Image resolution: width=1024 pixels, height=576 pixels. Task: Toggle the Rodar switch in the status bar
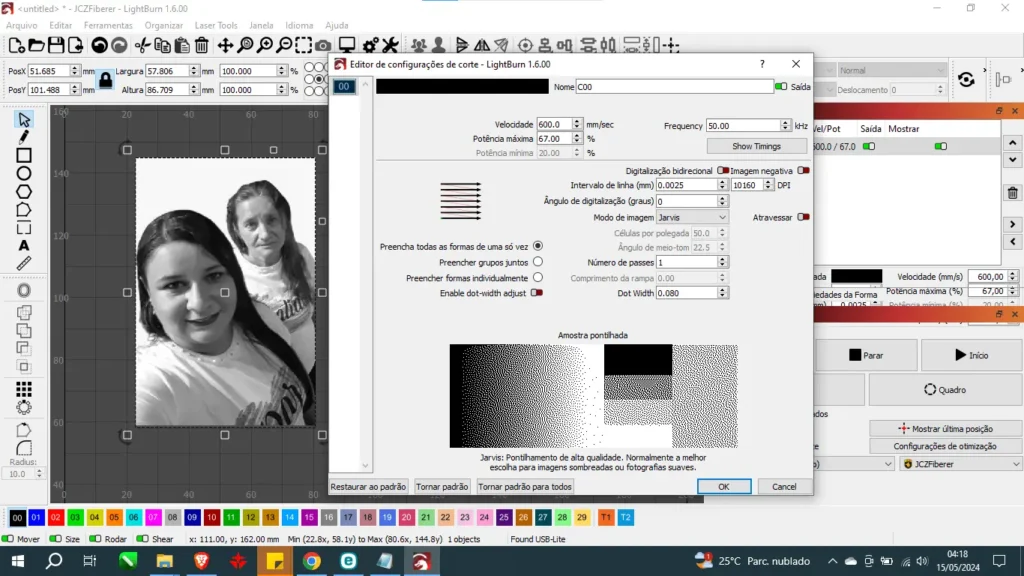[x=95, y=539]
